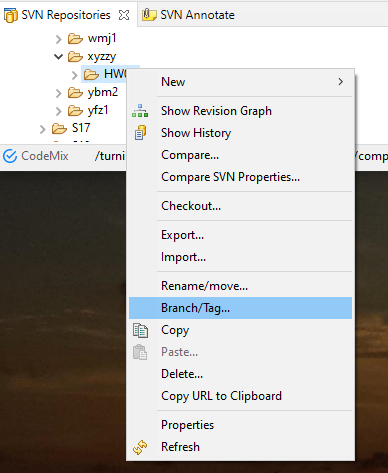Expand the ybm2 folder node
This screenshot has width=388, height=473.
coord(59,93)
